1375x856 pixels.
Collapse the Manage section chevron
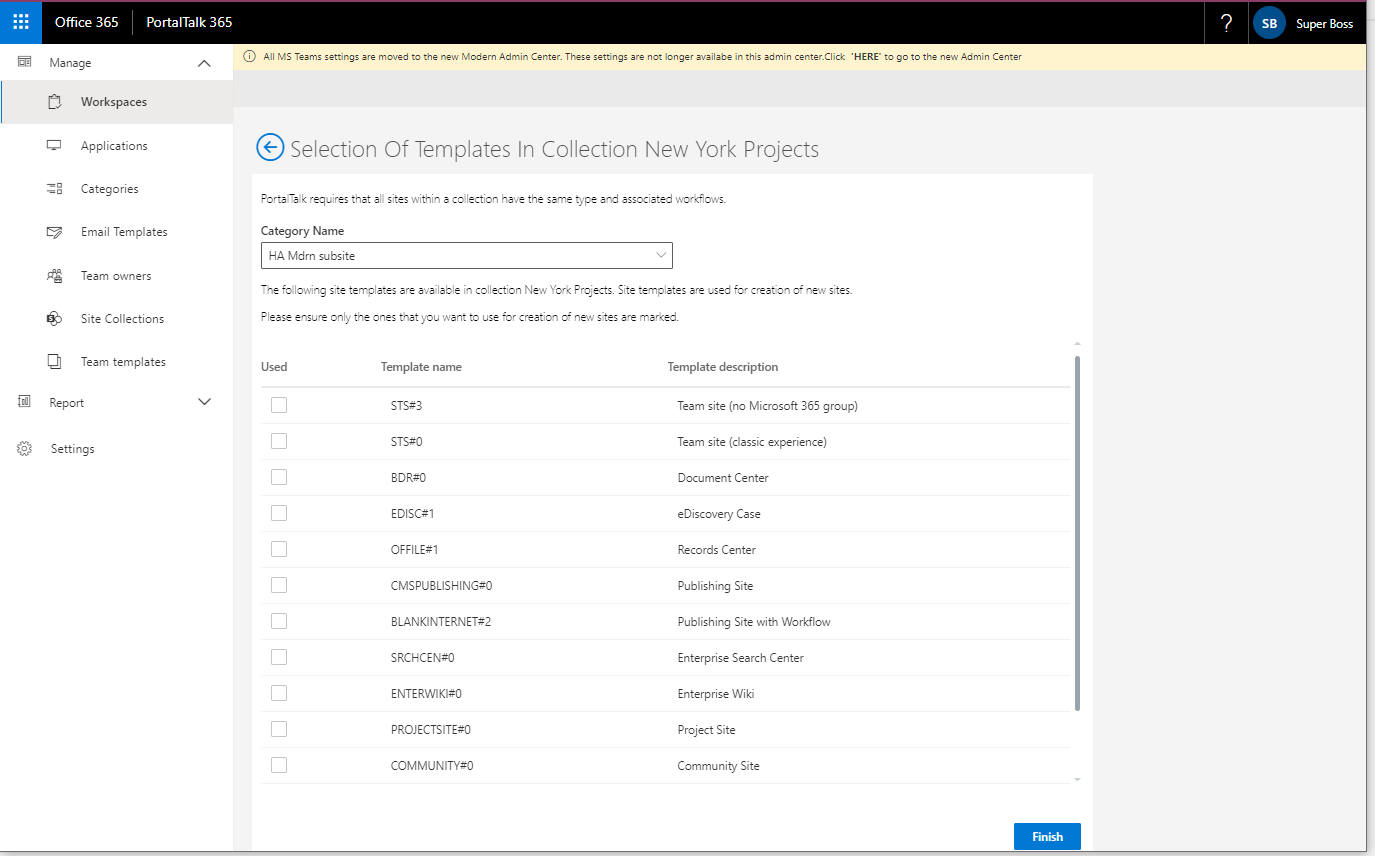point(204,63)
